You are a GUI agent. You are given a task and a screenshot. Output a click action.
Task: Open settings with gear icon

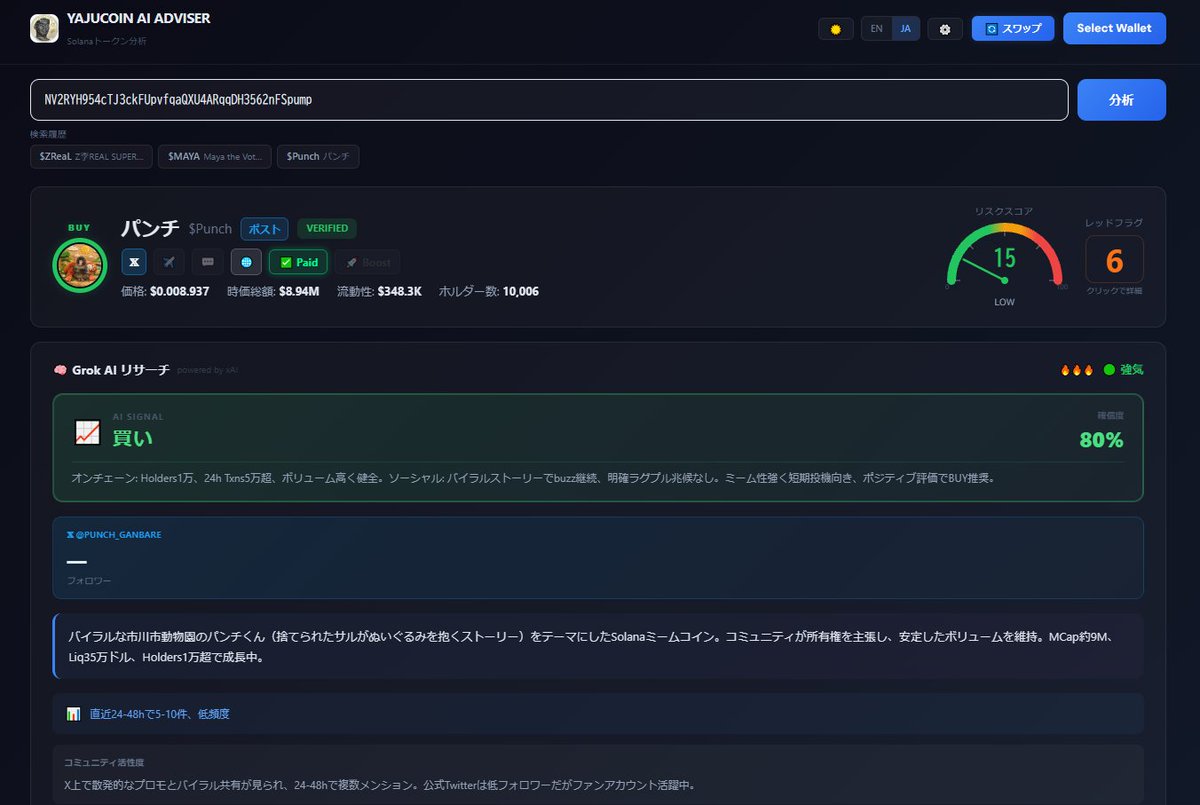pyautogui.click(x=945, y=29)
